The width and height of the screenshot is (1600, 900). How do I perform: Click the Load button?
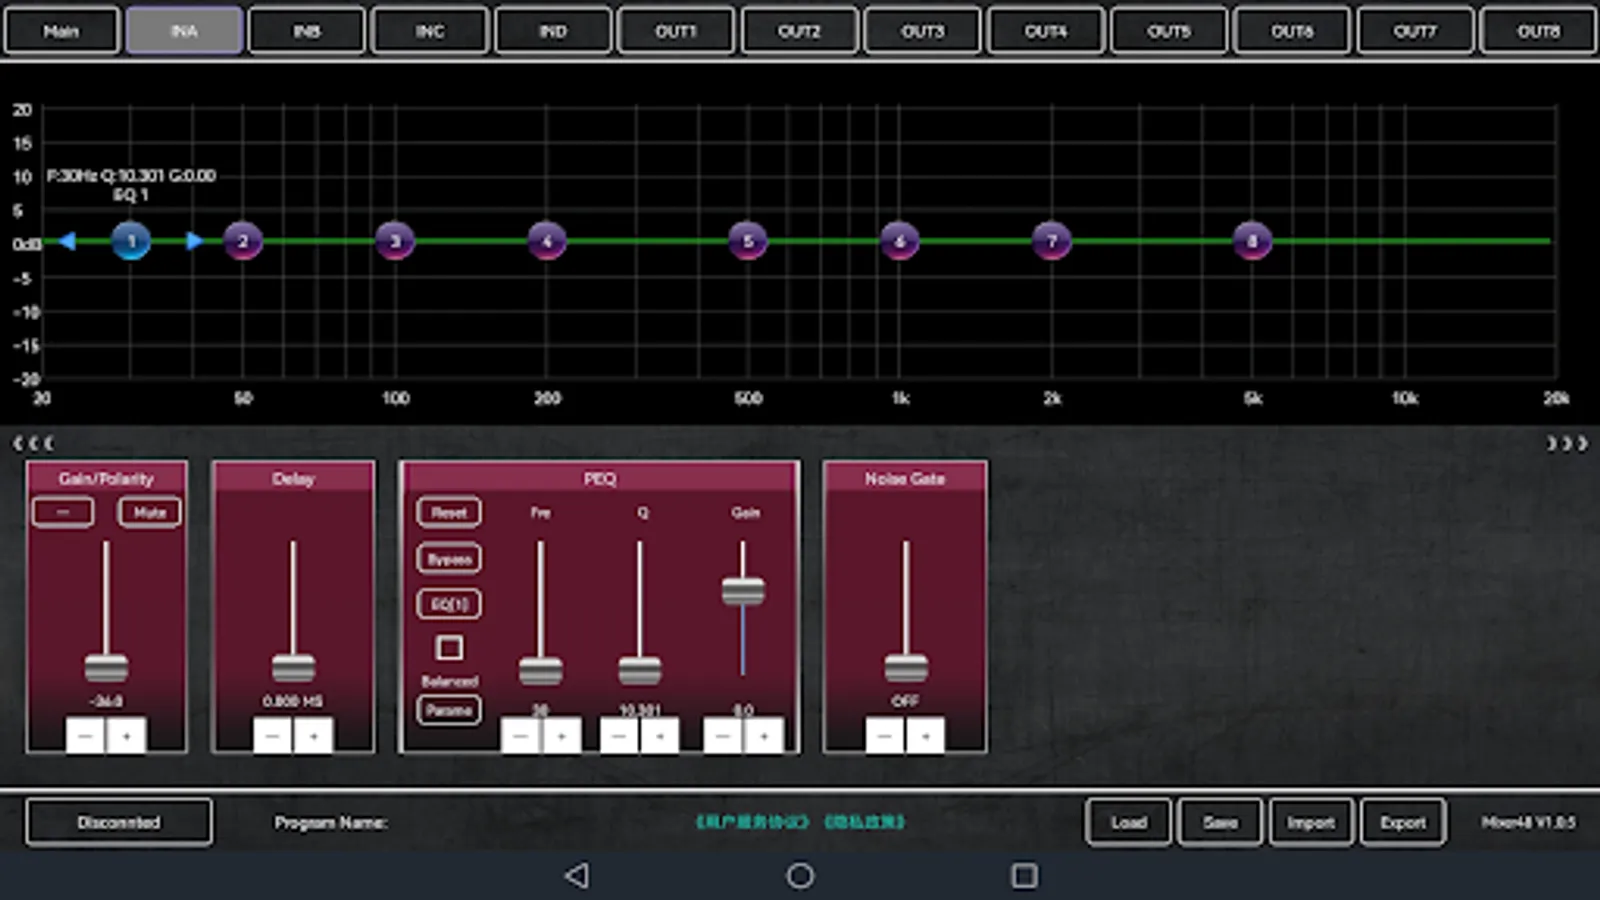tap(1129, 822)
